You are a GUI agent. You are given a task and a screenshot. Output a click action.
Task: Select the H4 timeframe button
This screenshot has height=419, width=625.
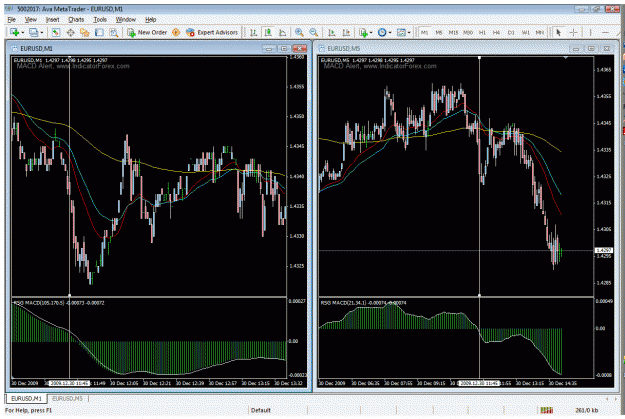(496, 32)
